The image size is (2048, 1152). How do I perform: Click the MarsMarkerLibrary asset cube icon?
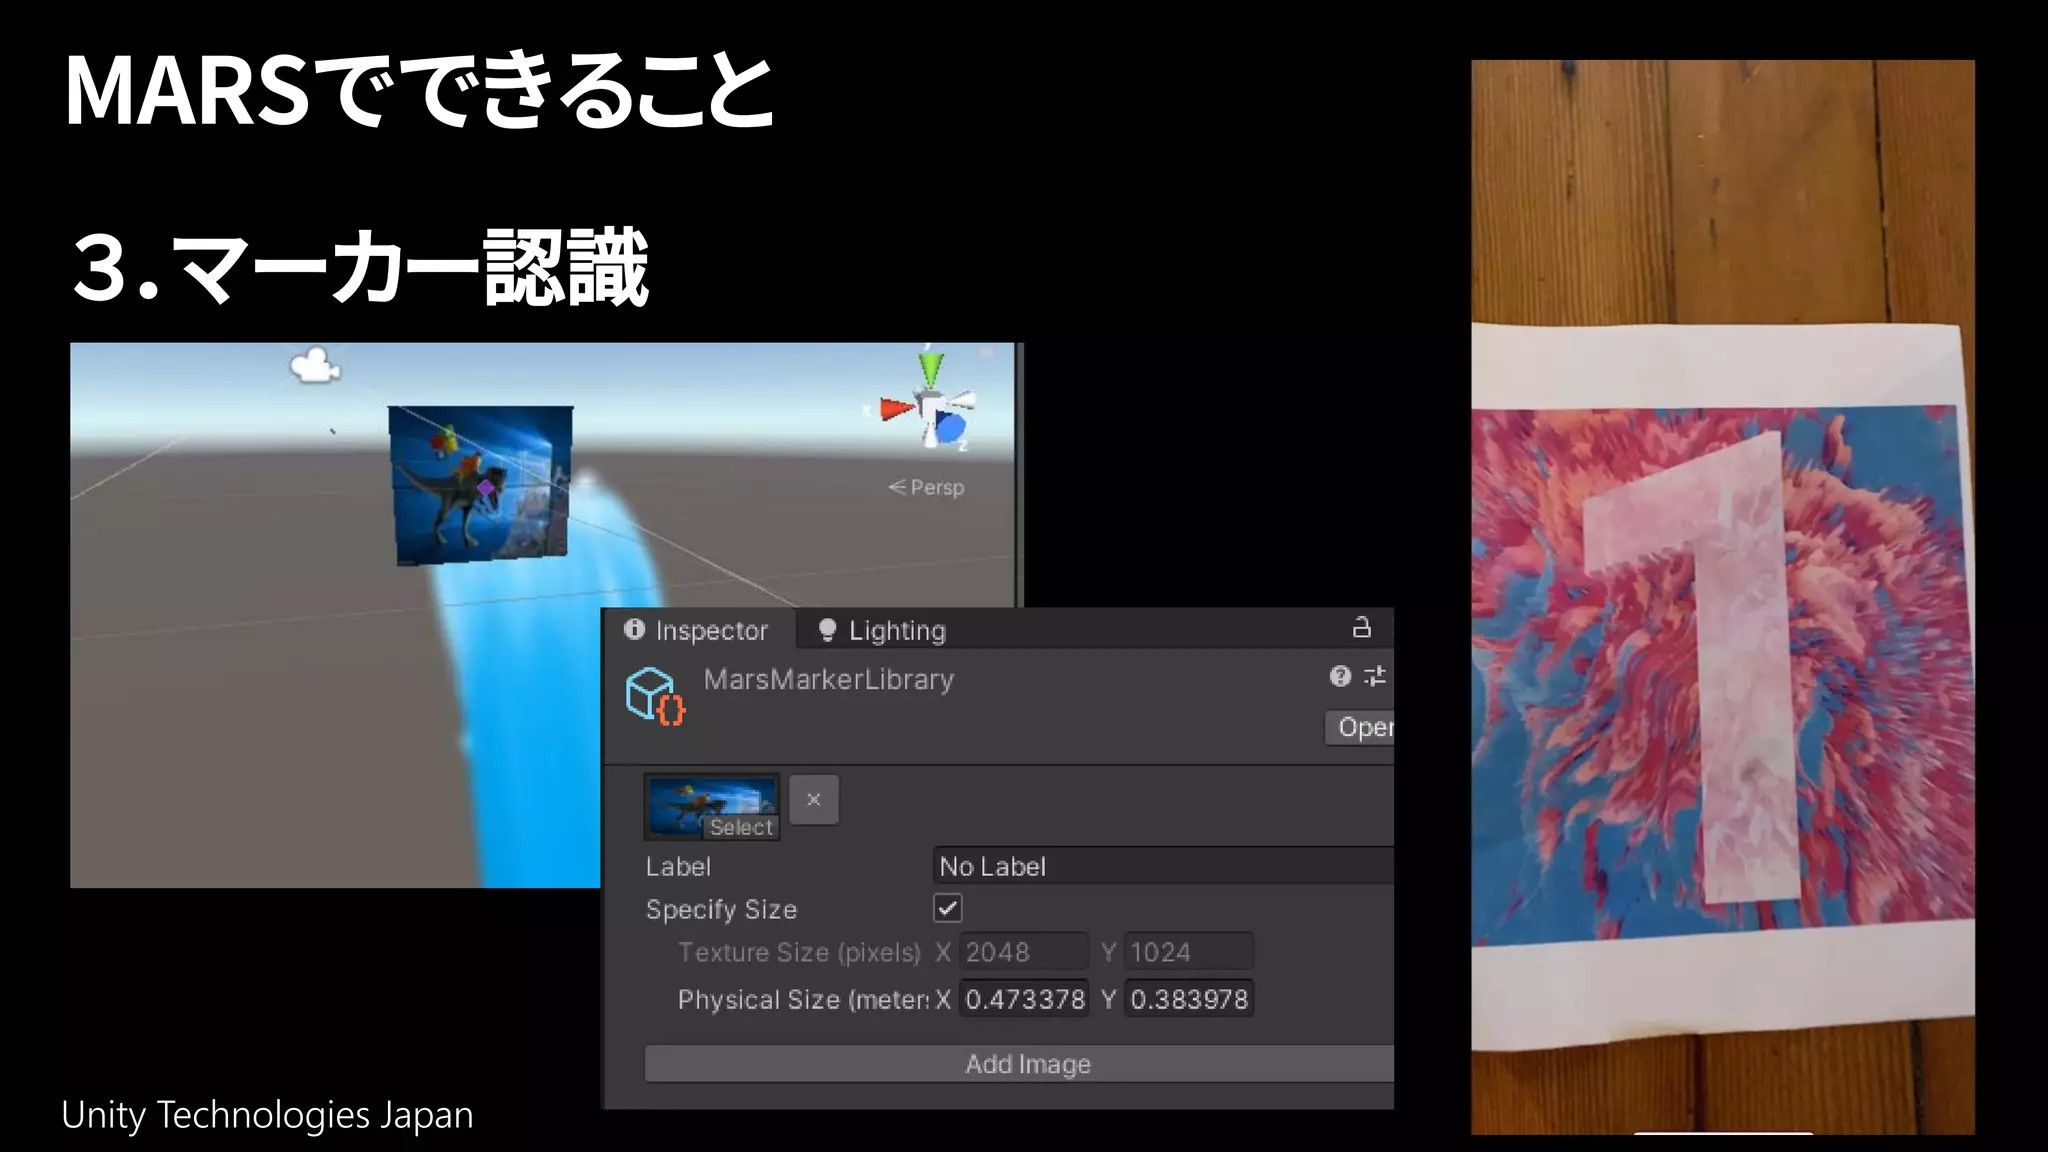[x=655, y=695]
